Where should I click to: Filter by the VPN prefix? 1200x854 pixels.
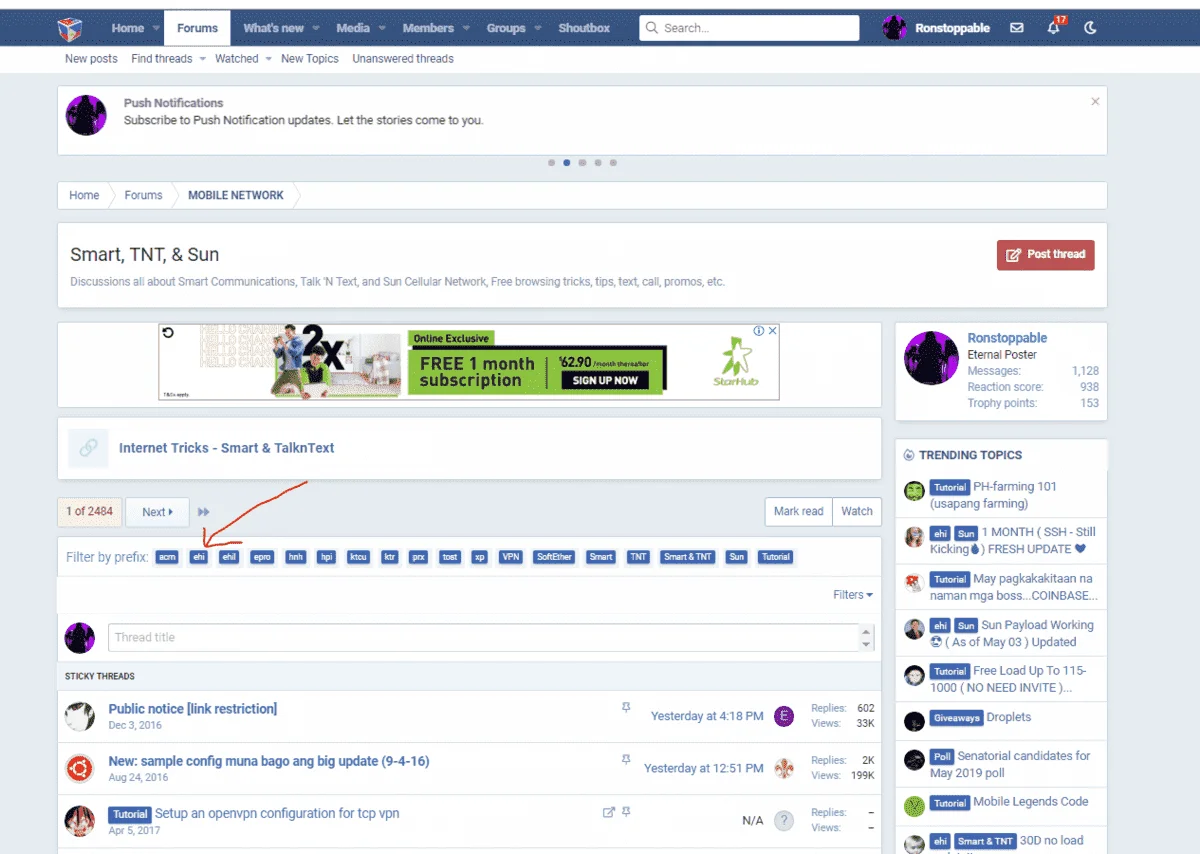511,557
